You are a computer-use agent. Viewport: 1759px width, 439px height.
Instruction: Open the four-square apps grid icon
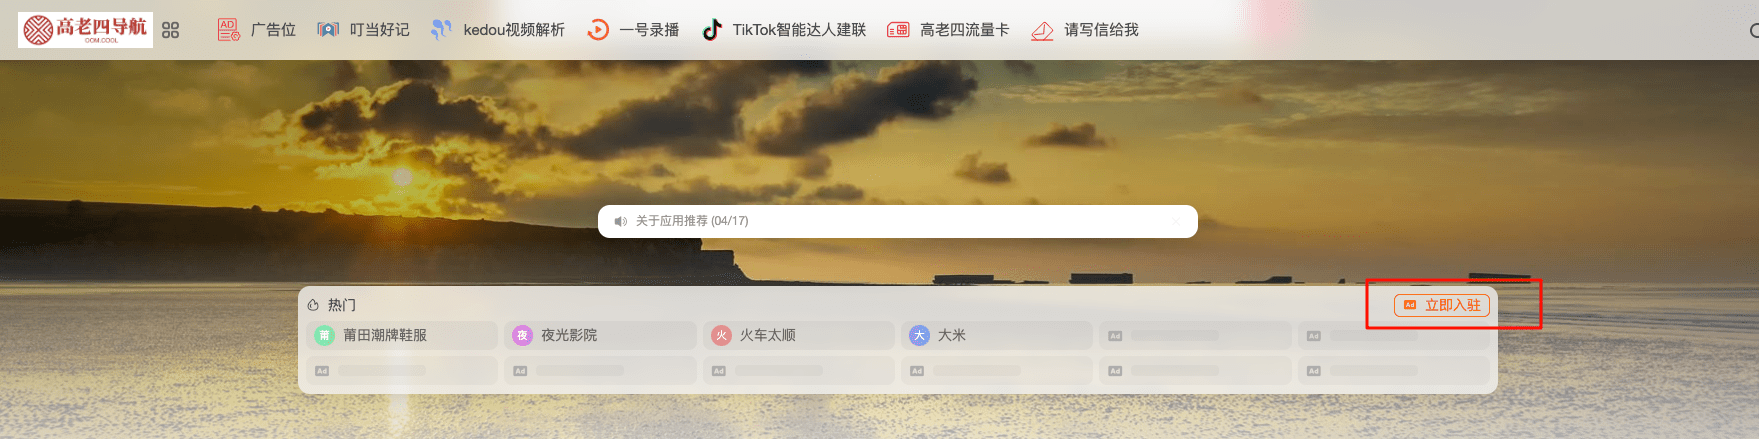(171, 30)
